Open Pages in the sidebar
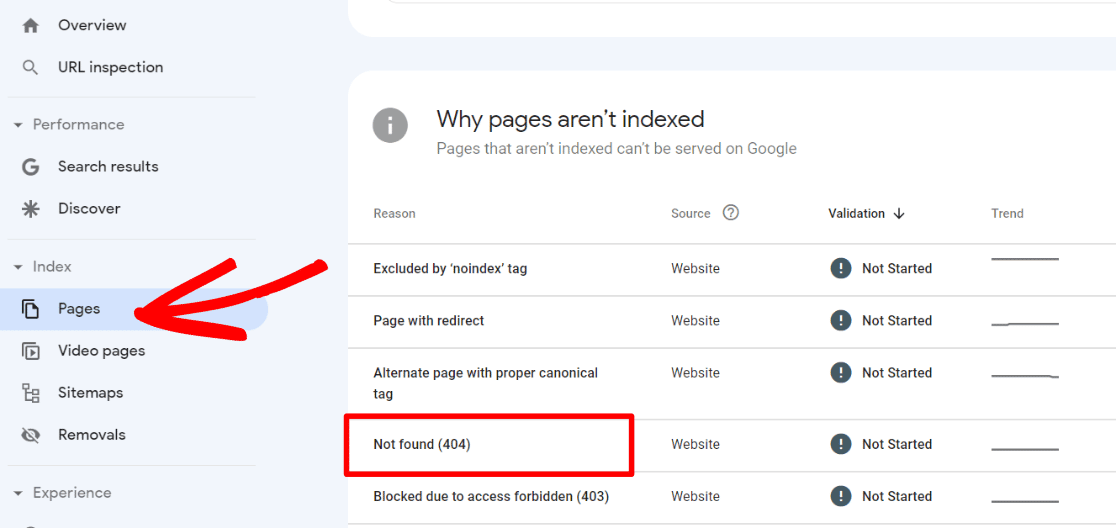Viewport: 1116px width, 528px height. (x=79, y=309)
